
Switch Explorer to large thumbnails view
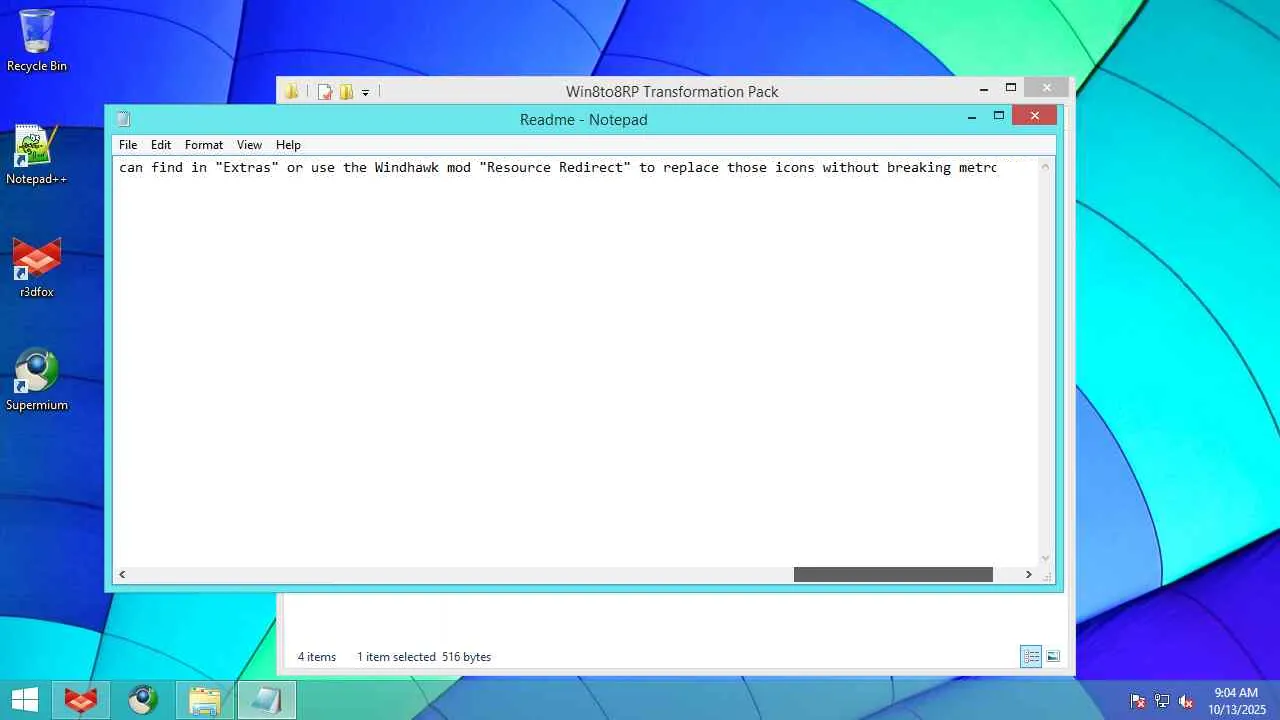click(1053, 657)
